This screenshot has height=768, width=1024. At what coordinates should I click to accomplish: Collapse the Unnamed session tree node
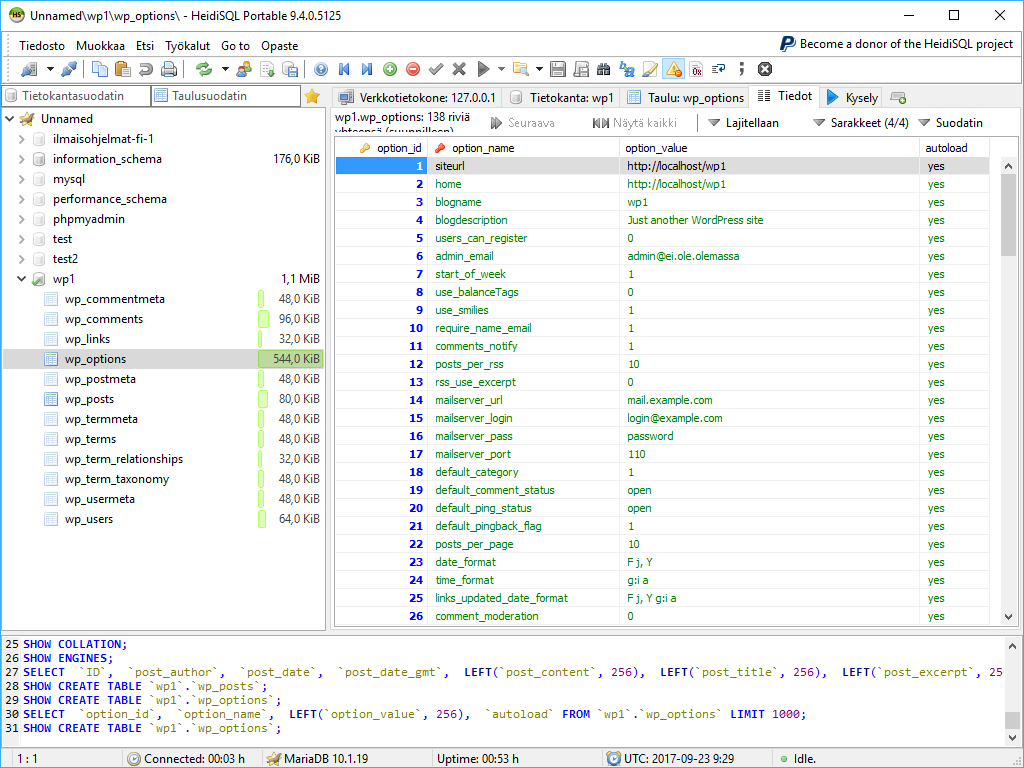(x=10, y=119)
